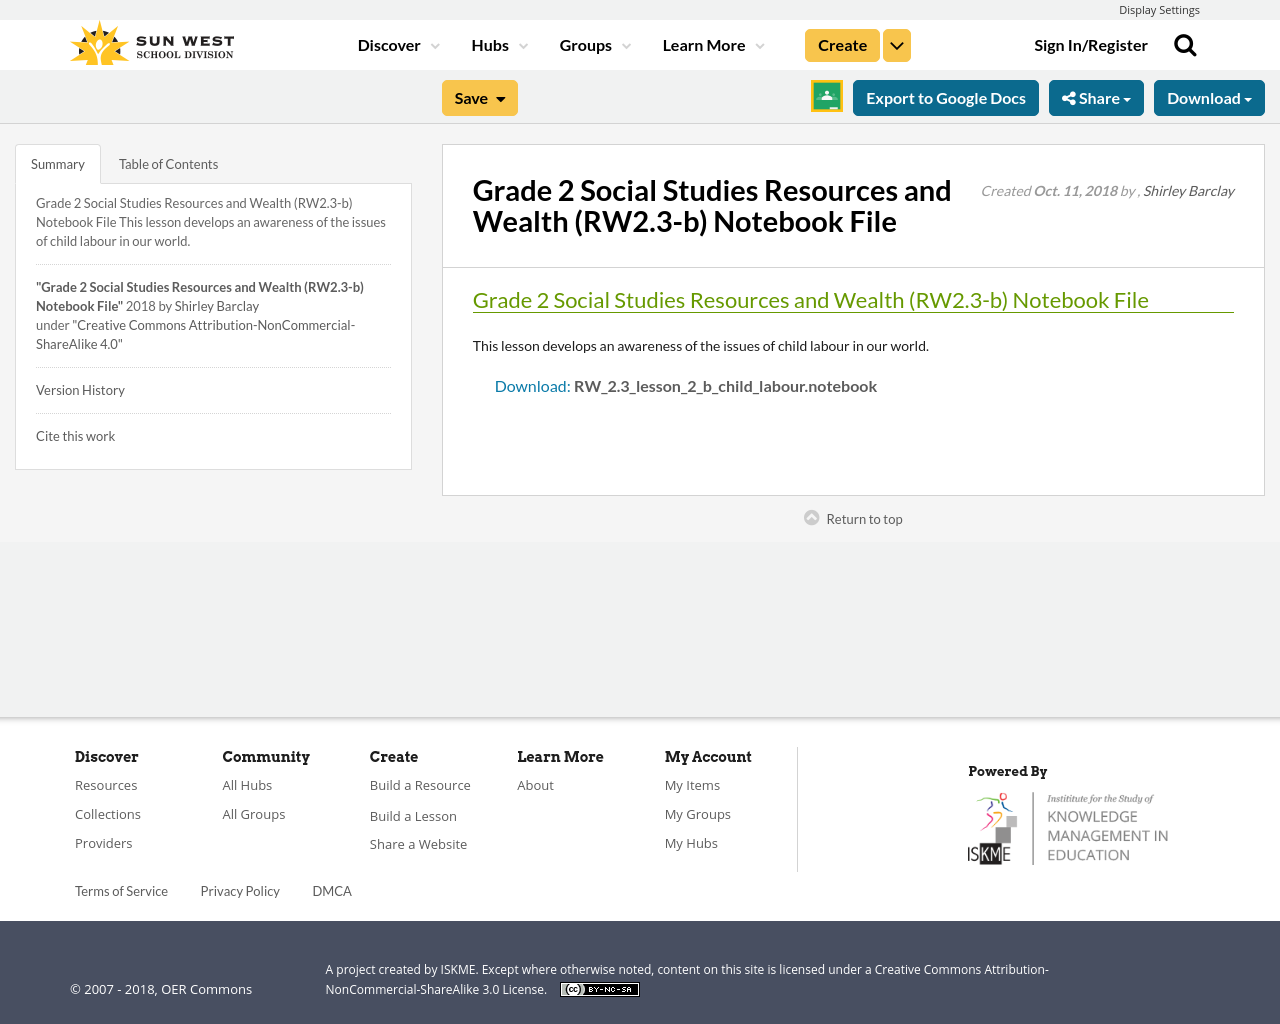This screenshot has width=1280, height=1024.
Task: Select the Summary tab
Action: [57, 162]
